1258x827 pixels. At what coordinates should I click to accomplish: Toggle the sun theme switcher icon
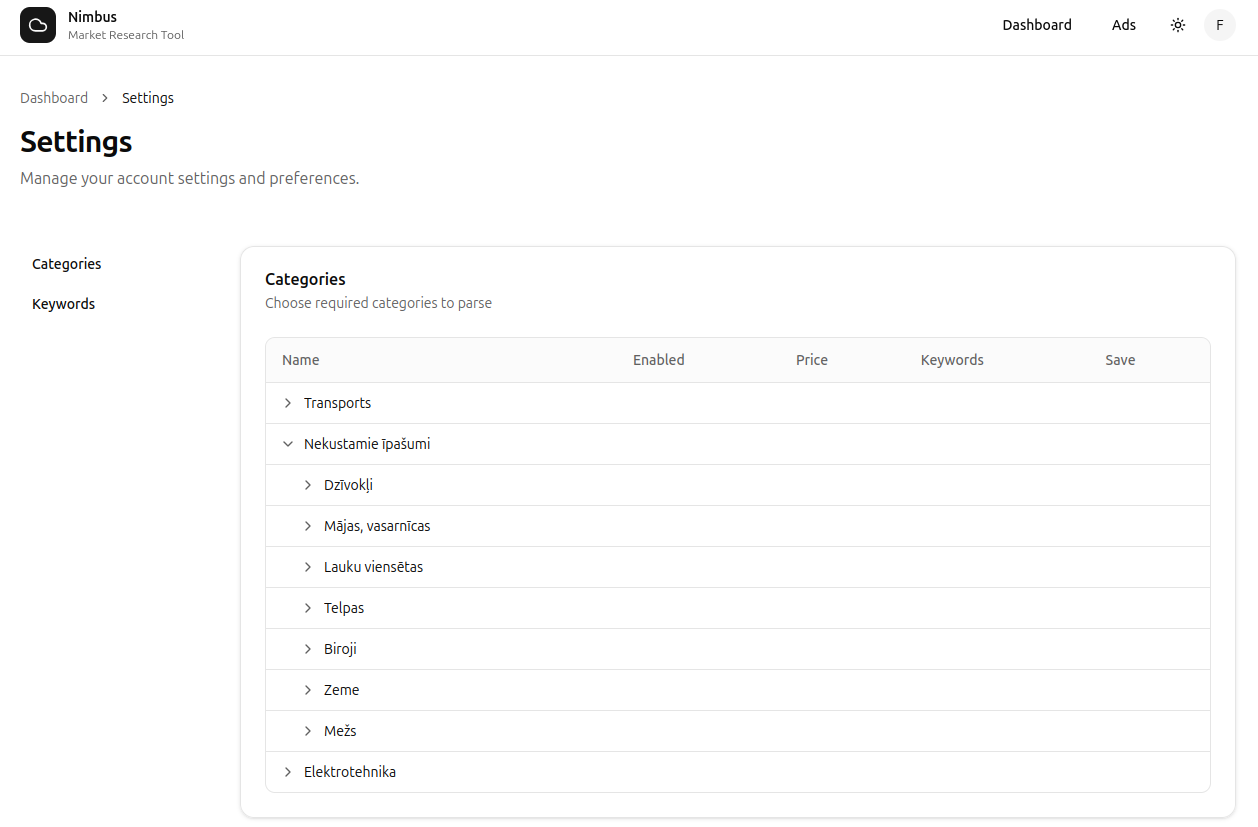point(1178,25)
